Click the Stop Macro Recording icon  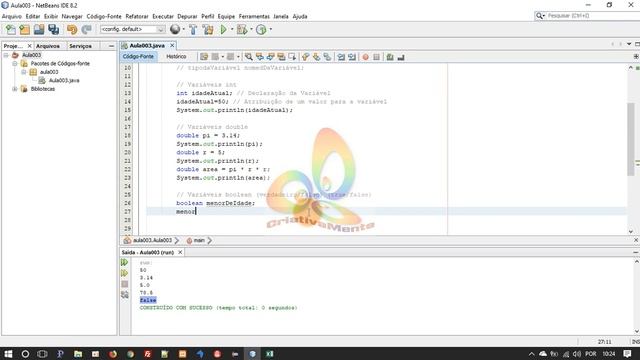point(376,57)
